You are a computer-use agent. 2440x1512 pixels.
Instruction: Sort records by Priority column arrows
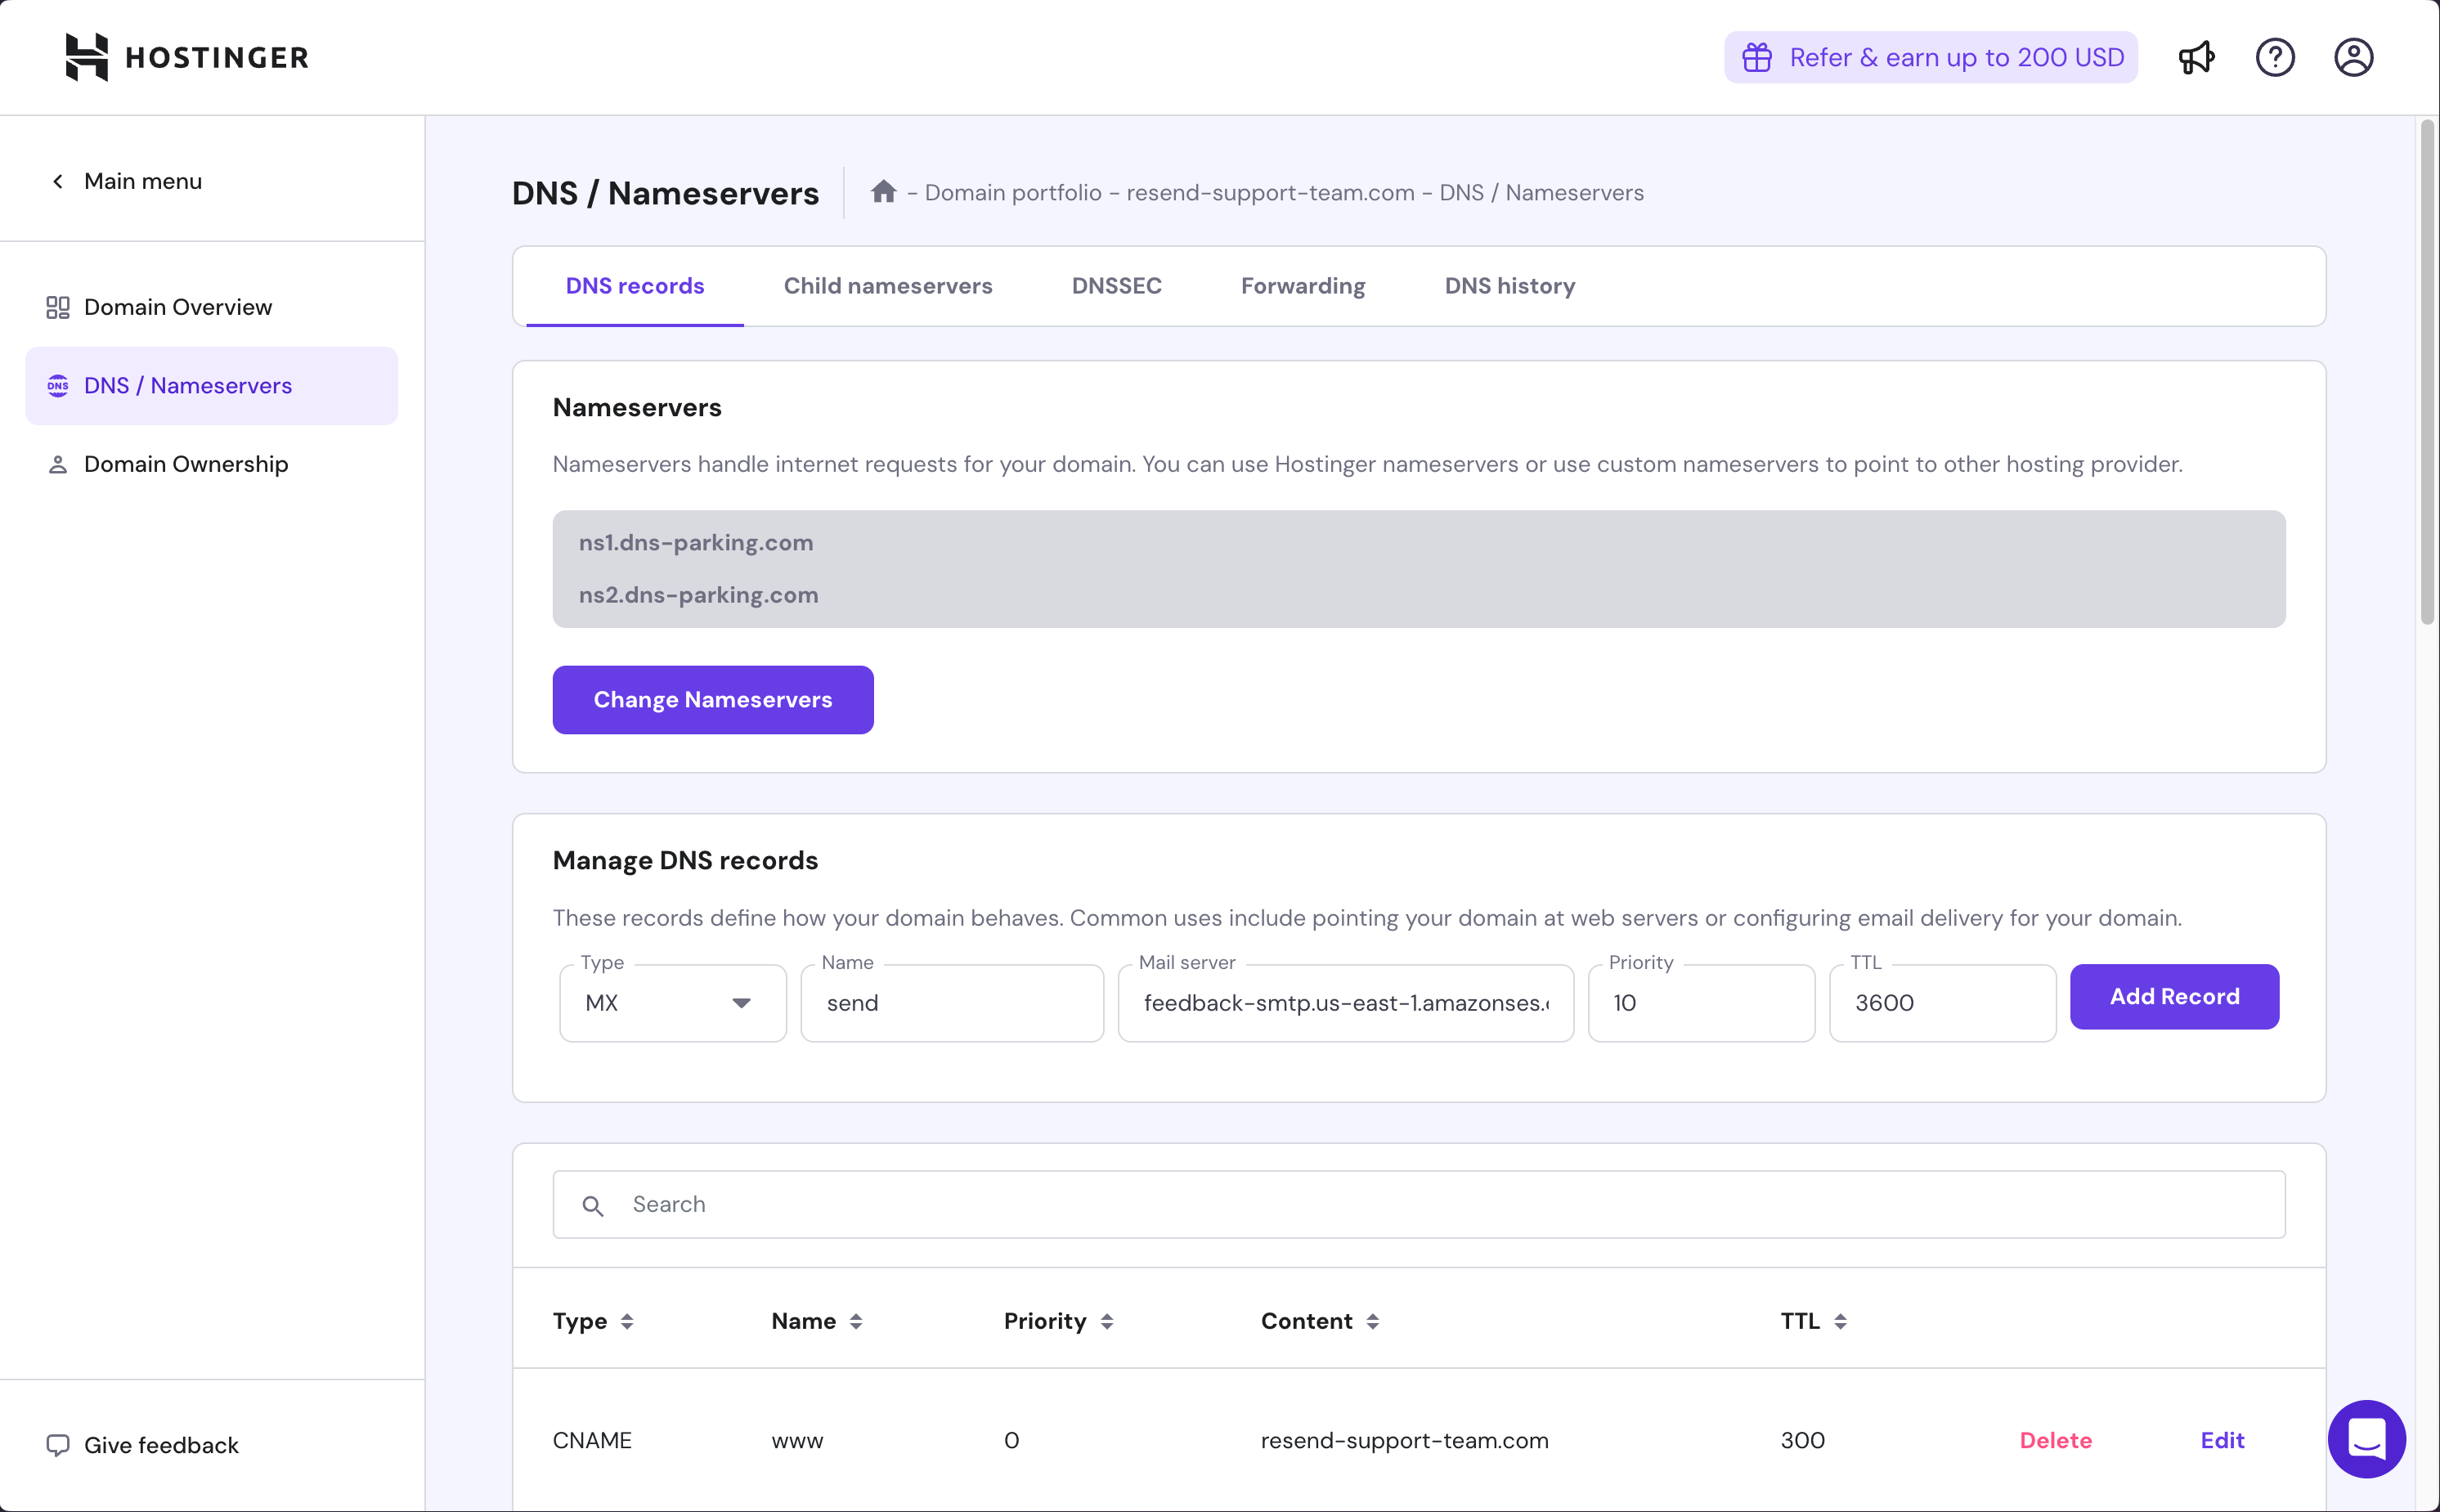tap(1107, 1321)
